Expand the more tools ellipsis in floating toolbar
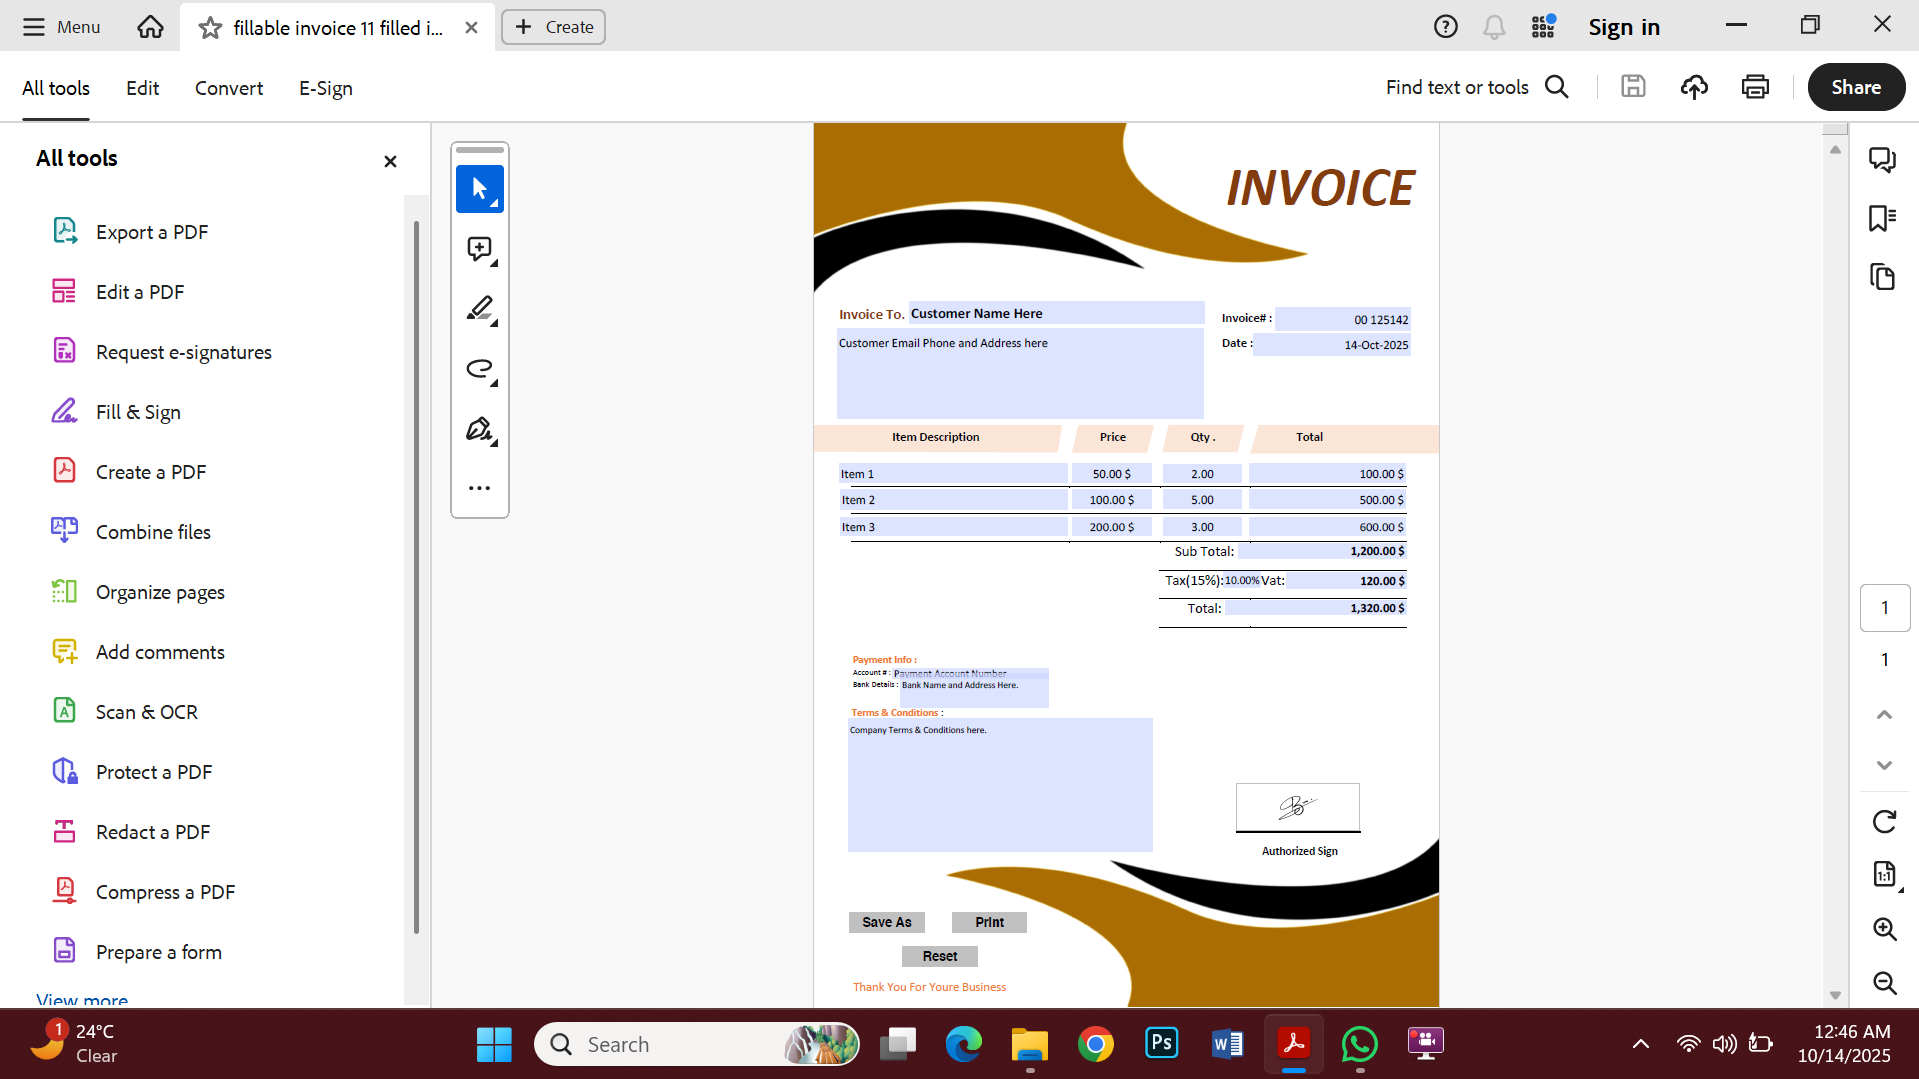Image resolution: width=1919 pixels, height=1079 pixels. point(480,487)
